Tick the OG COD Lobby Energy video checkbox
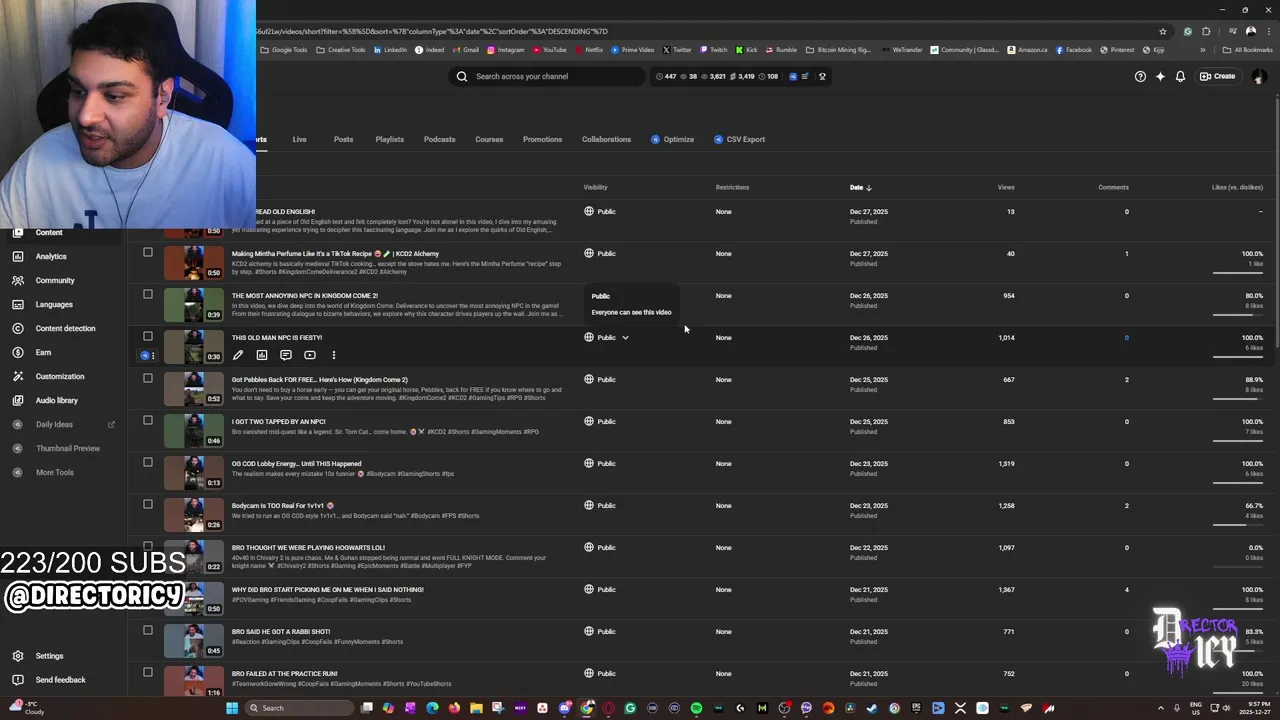 click(x=148, y=462)
